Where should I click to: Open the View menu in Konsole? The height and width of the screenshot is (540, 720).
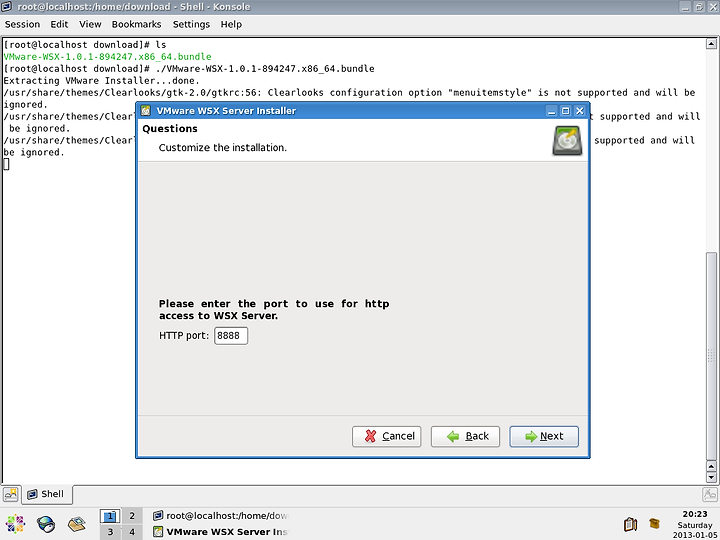coord(90,24)
